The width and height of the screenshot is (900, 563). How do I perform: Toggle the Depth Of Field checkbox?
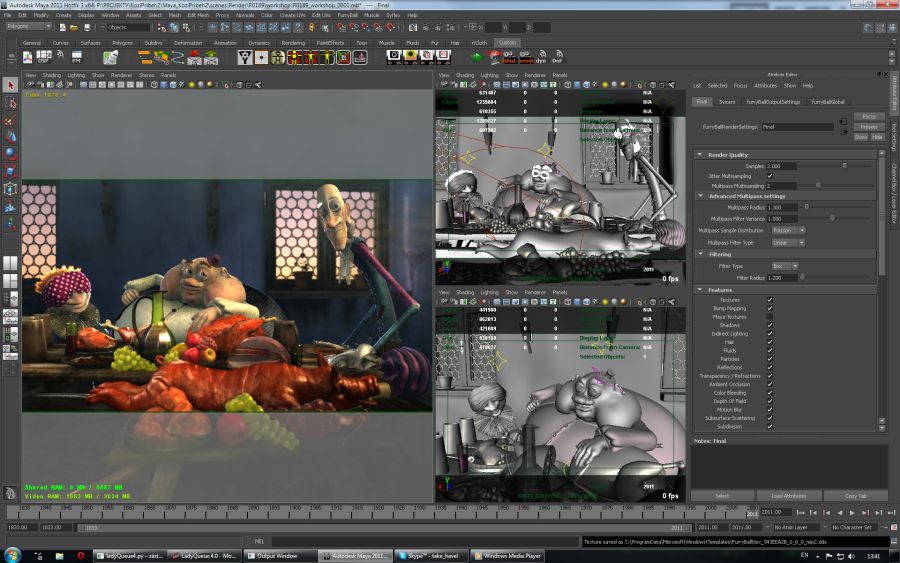click(770, 401)
